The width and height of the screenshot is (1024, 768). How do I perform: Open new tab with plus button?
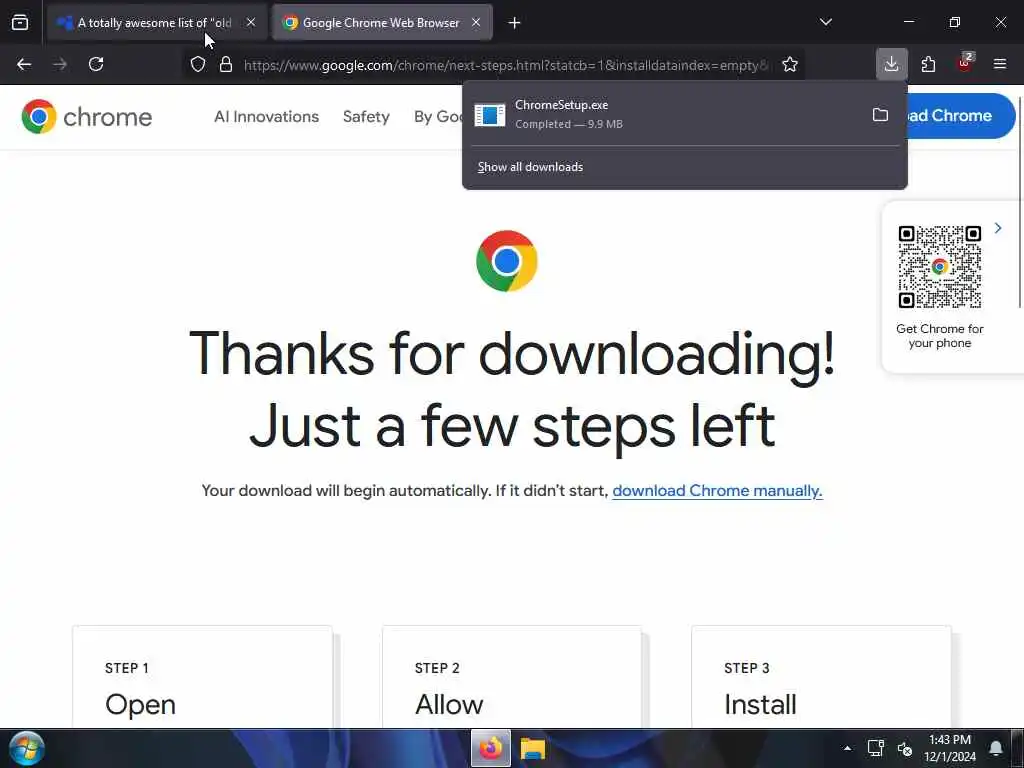click(515, 23)
